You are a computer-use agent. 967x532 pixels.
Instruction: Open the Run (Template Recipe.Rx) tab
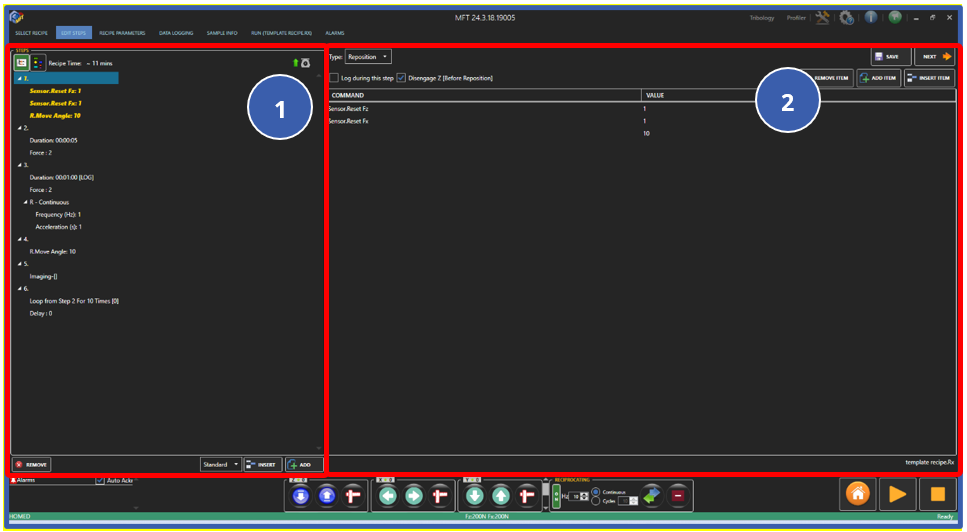coord(281,33)
